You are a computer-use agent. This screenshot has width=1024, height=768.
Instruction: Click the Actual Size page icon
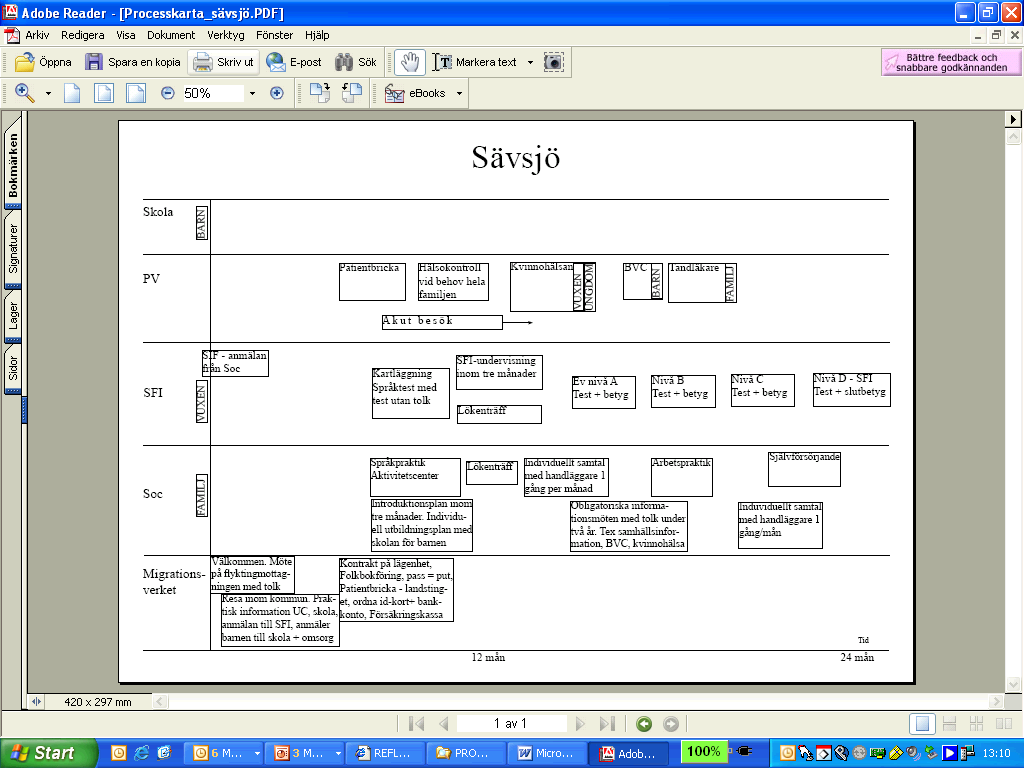72,93
